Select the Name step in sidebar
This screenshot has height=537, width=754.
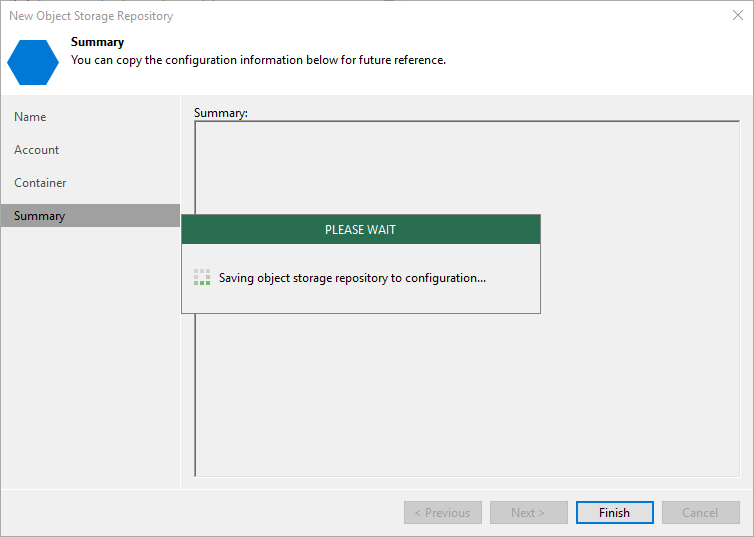[x=30, y=117]
